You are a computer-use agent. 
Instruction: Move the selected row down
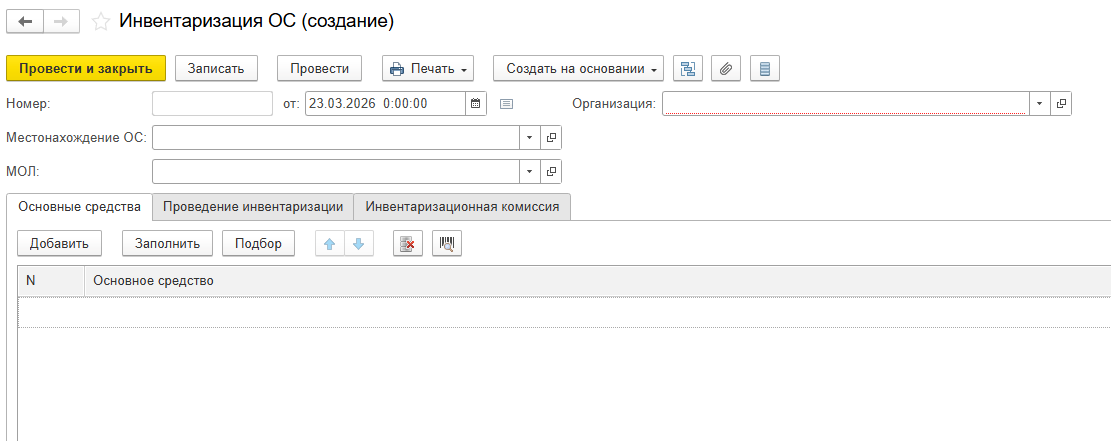pos(359,243)
